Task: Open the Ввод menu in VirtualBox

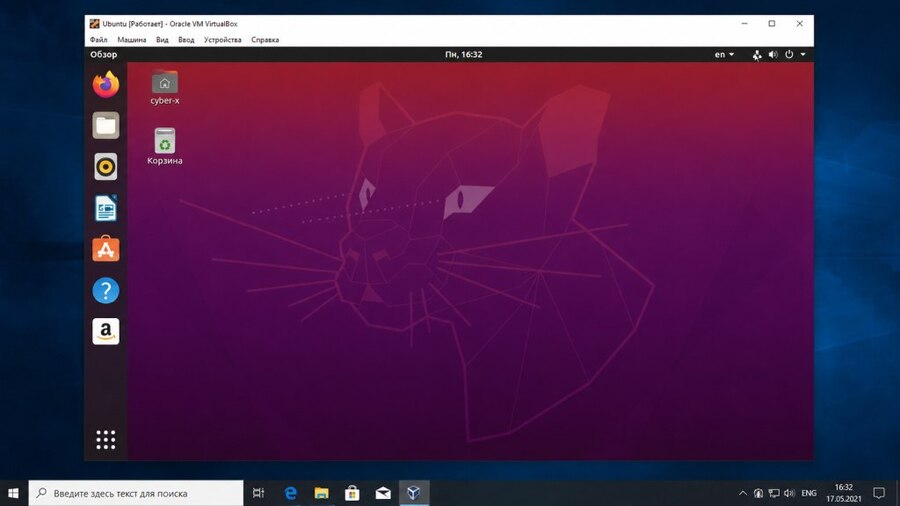Action: (x=186, y=40)
